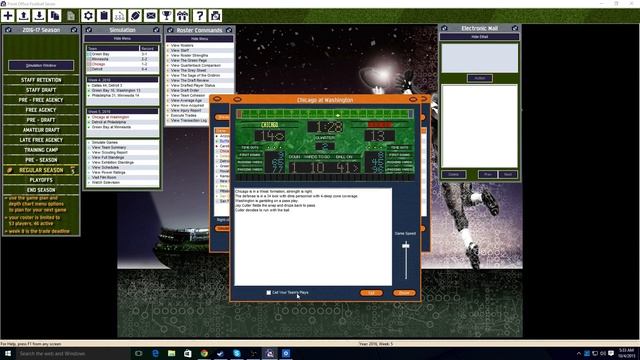Click View Draft Order entry

point(185,90)
